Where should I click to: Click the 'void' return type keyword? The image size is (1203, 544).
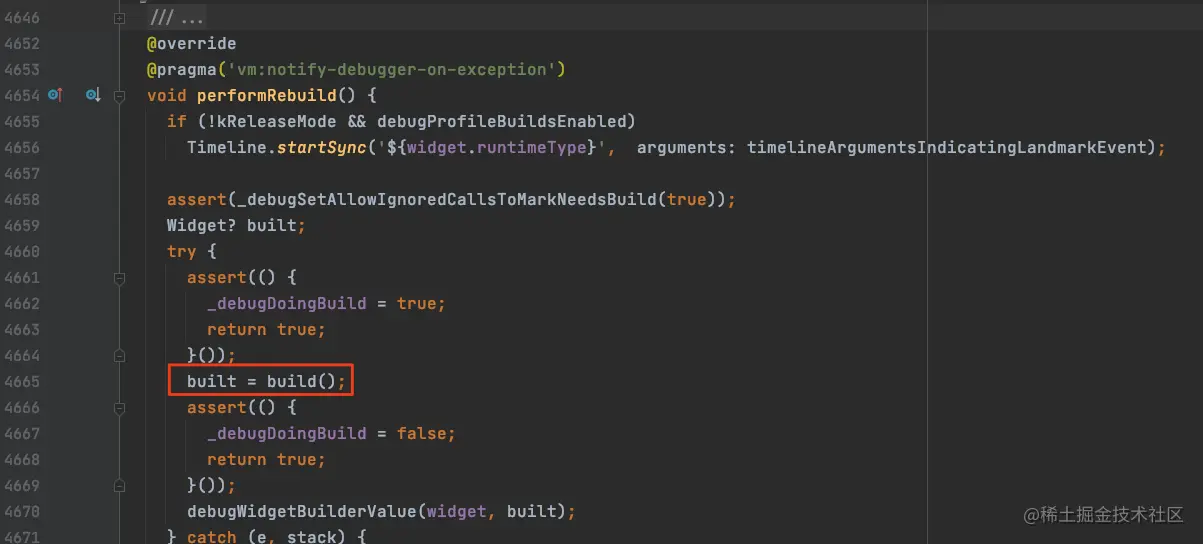(x=167, y=96)
